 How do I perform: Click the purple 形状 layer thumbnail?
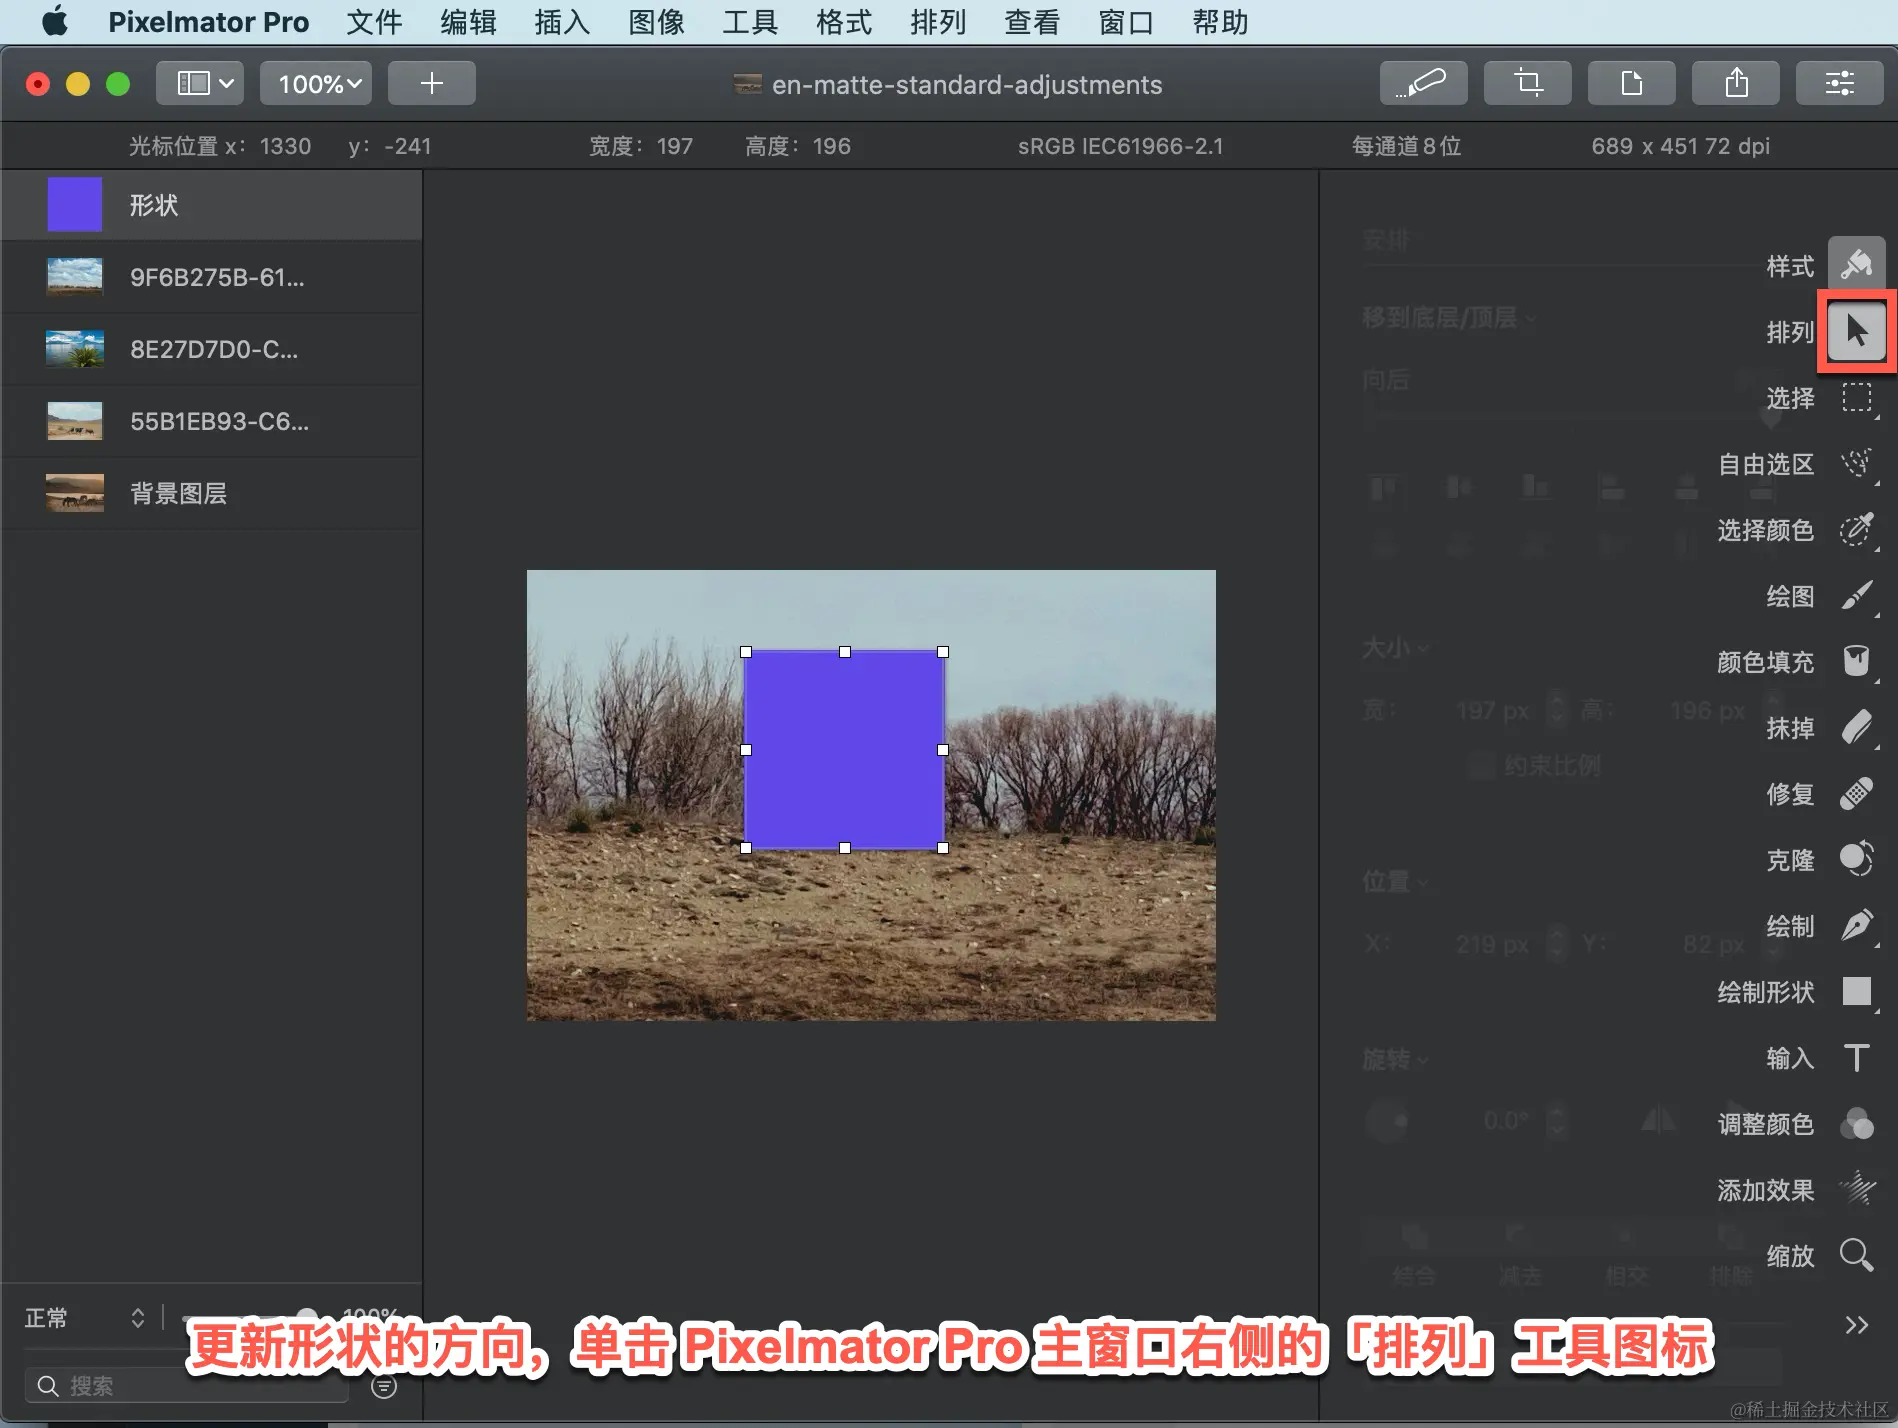tap(75, 205)
